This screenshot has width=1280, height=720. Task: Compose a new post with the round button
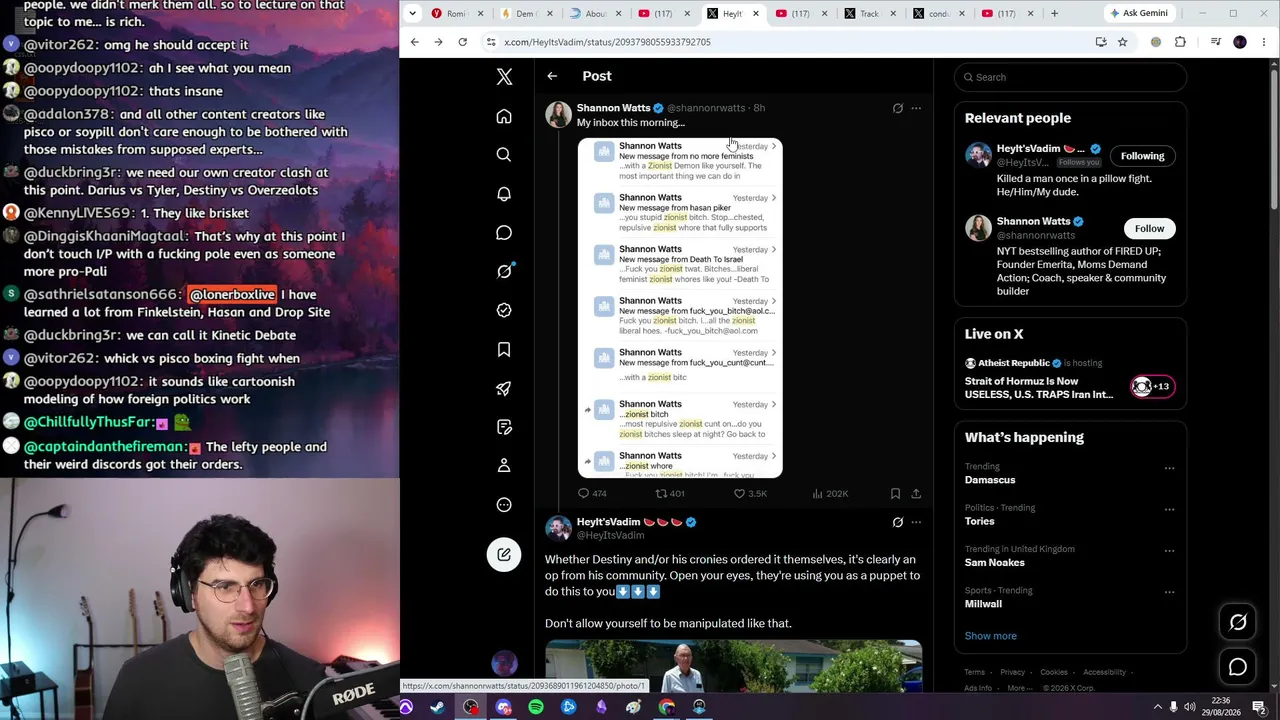[x=504, y=555]
